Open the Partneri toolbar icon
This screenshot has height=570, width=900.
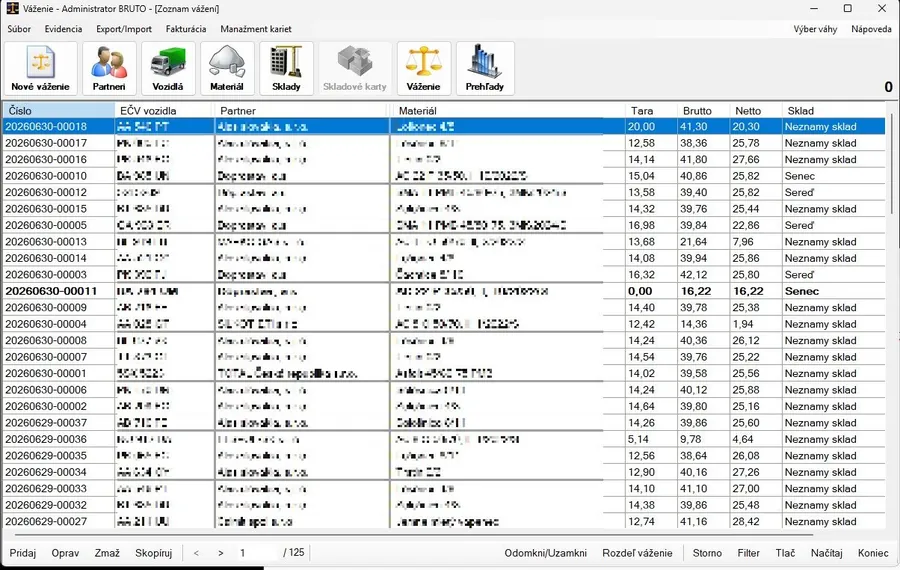(109, 68)
